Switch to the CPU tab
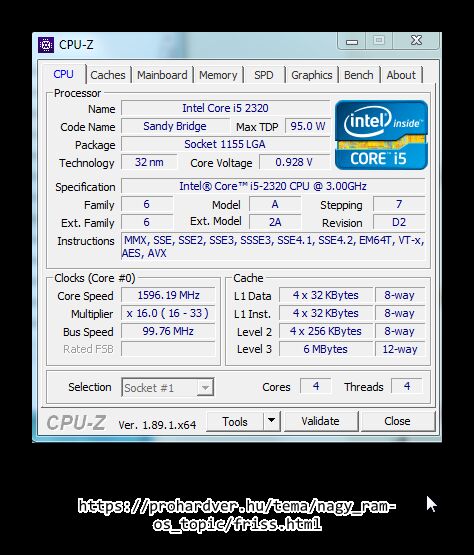This screenshot has width=474, height=555. pos(64,74)
